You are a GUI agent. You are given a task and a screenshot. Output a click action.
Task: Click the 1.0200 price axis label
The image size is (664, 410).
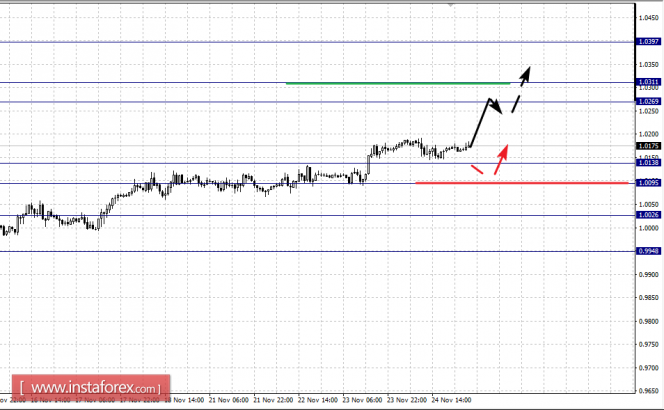649,134
